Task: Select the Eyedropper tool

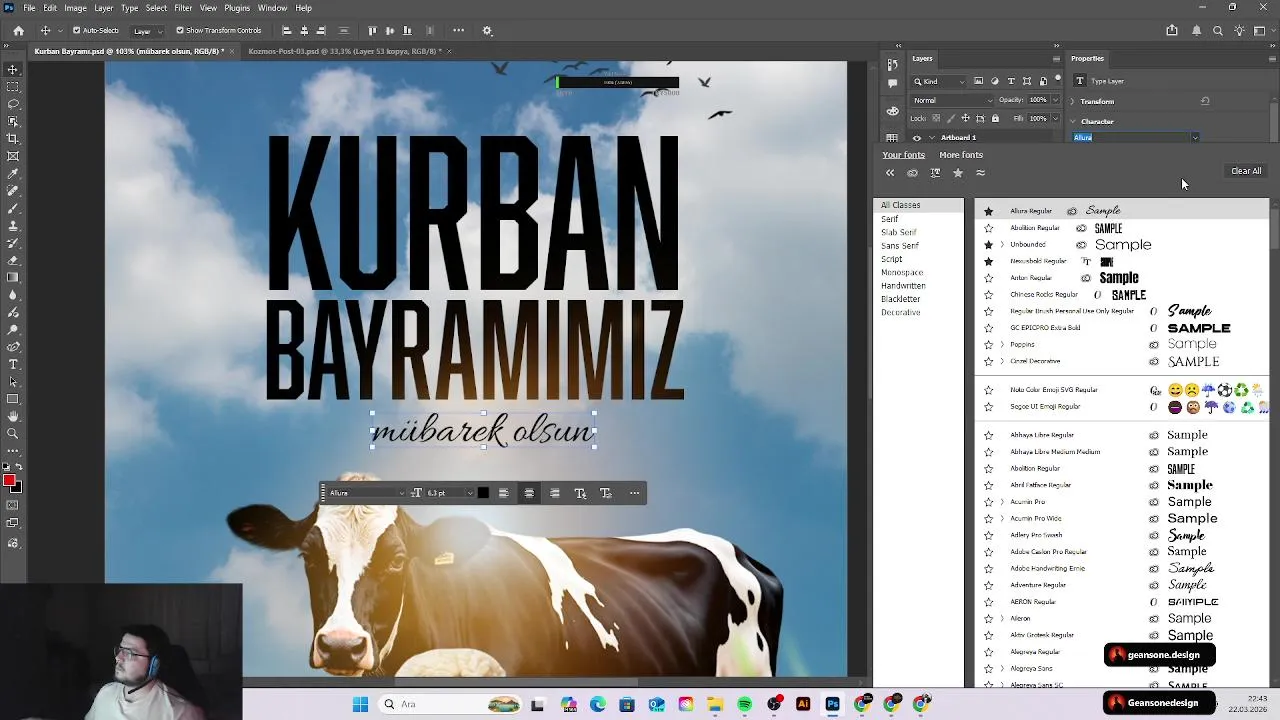Action: click(x=13, y=173)
